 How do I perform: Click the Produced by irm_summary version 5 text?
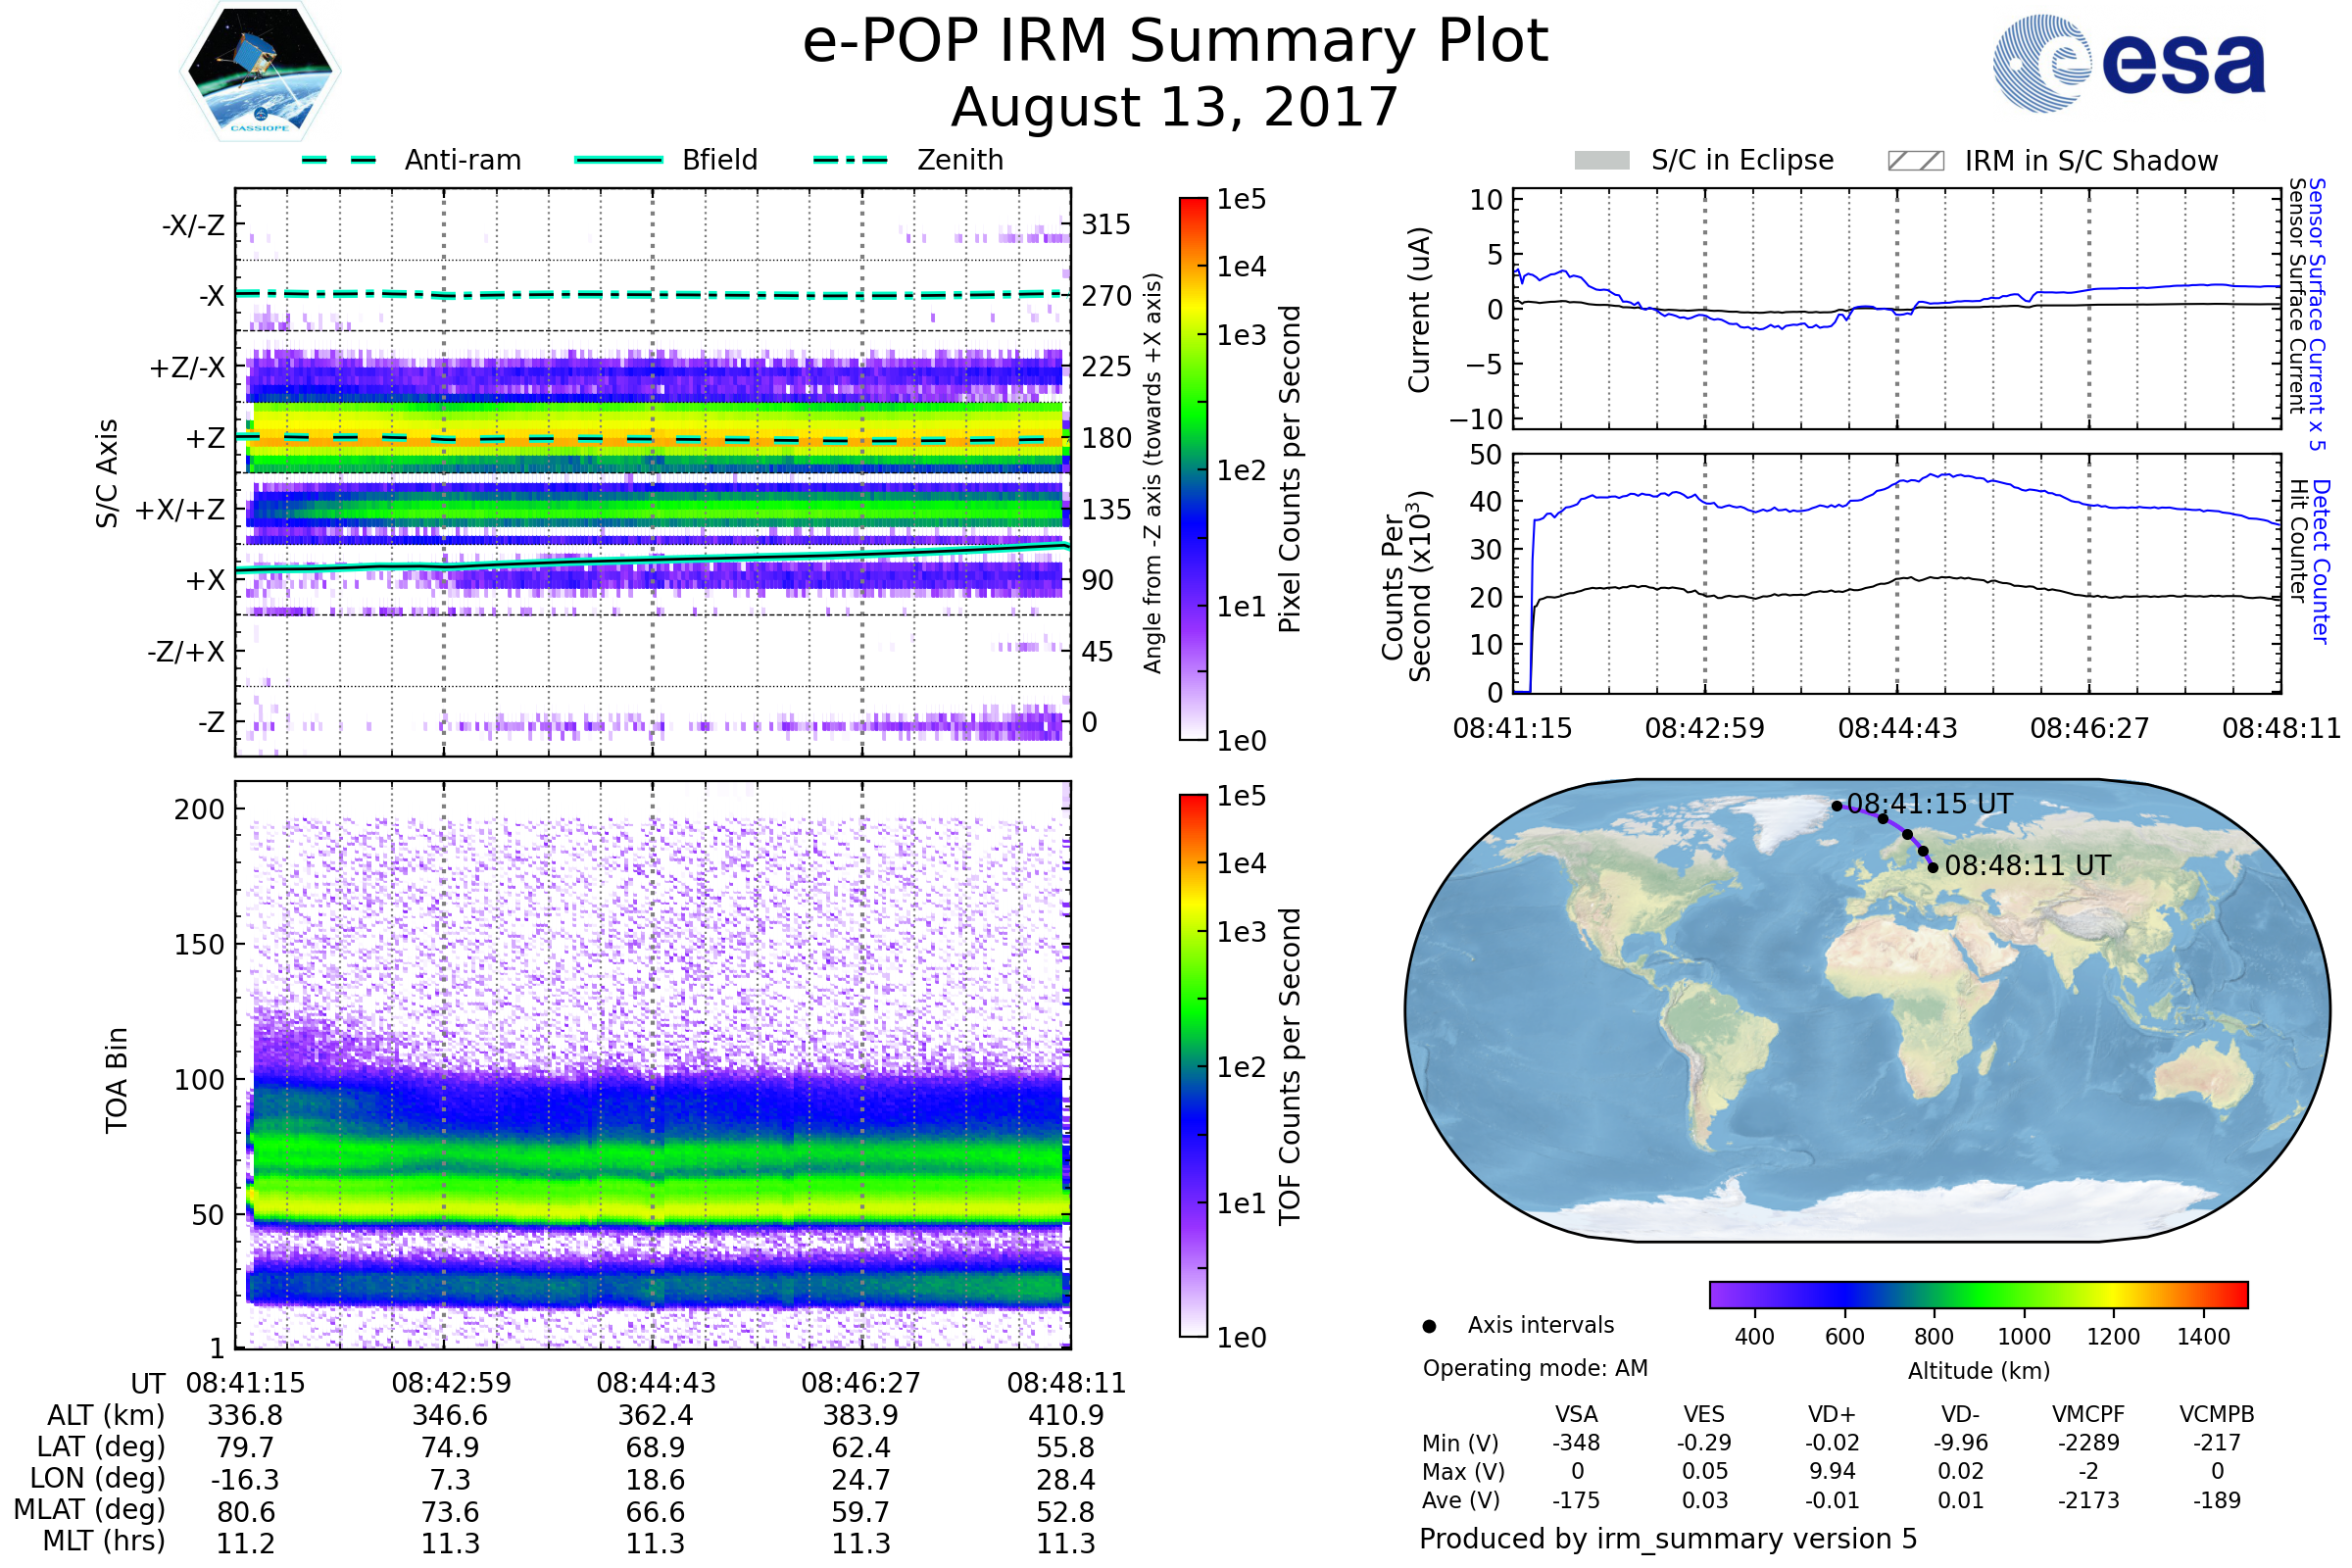coord(1668,1538)
